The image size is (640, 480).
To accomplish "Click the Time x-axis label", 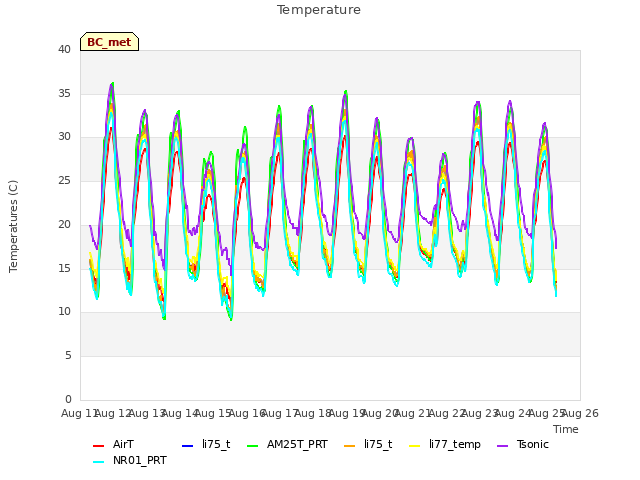I will (566, 429).
